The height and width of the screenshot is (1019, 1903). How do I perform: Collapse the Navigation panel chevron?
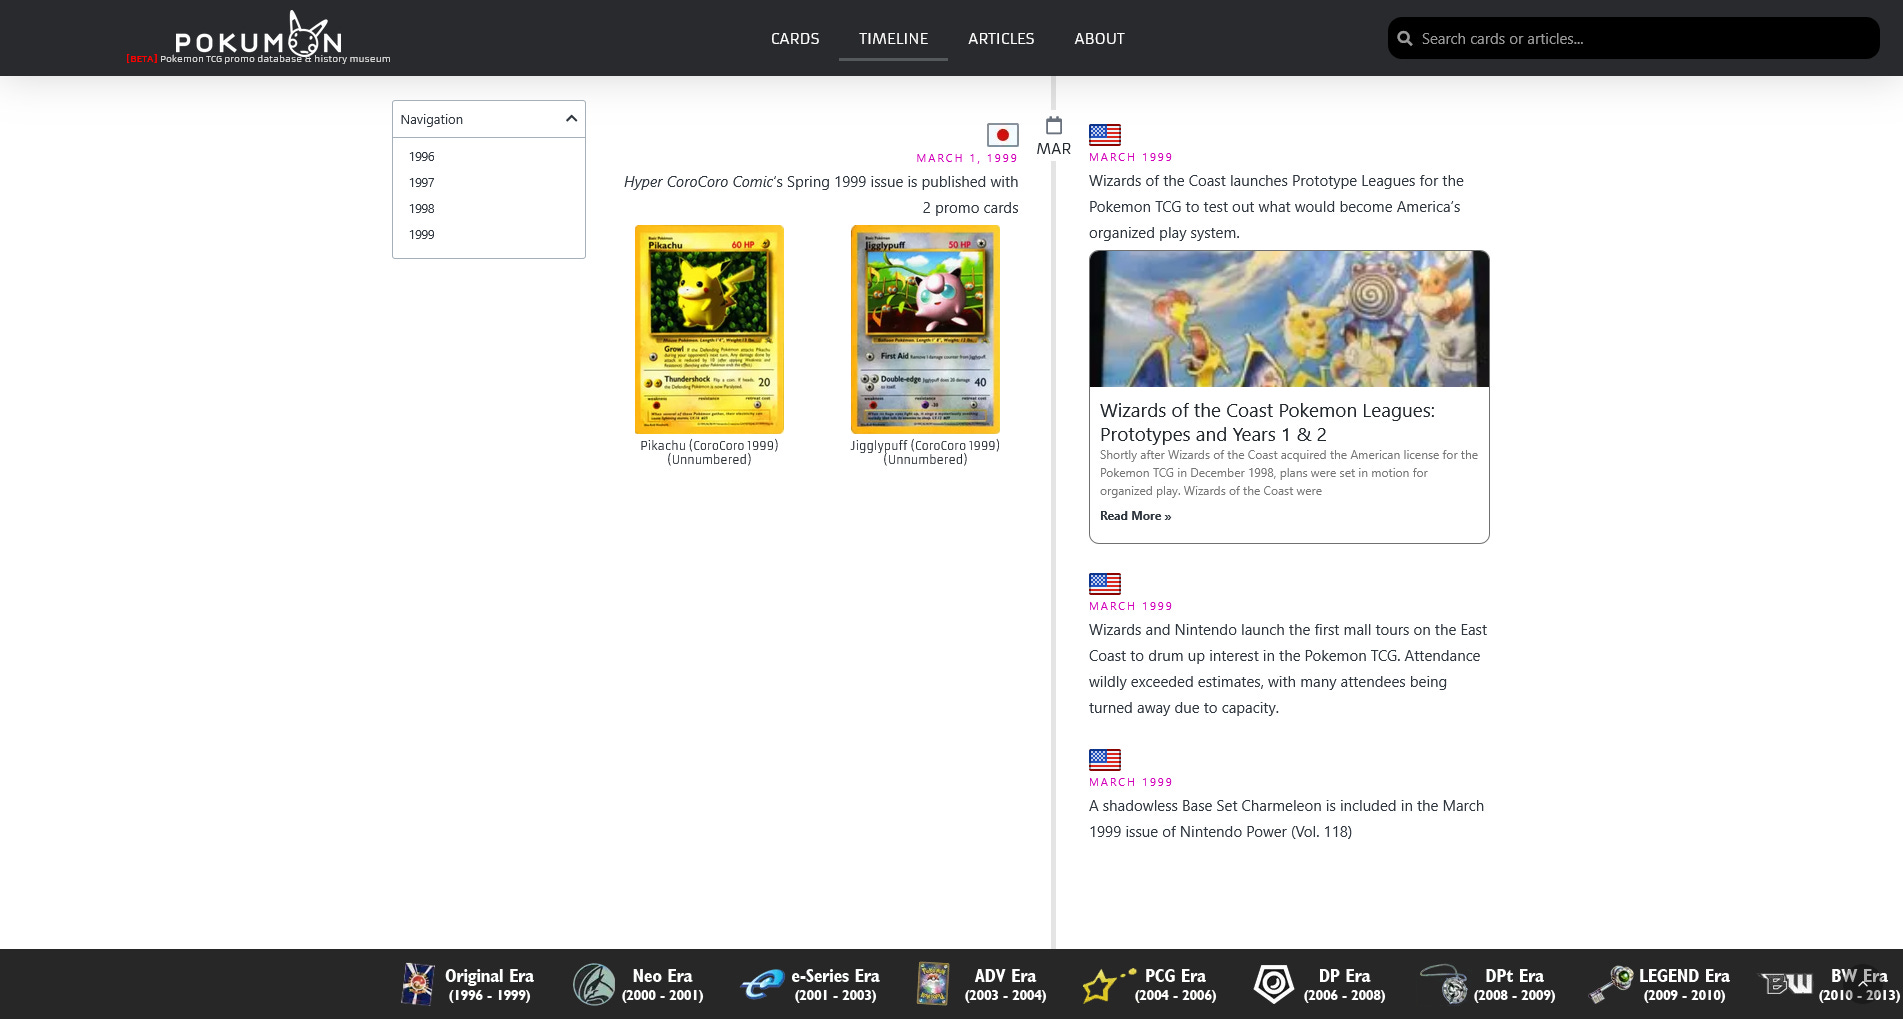(x=571, y=119)
